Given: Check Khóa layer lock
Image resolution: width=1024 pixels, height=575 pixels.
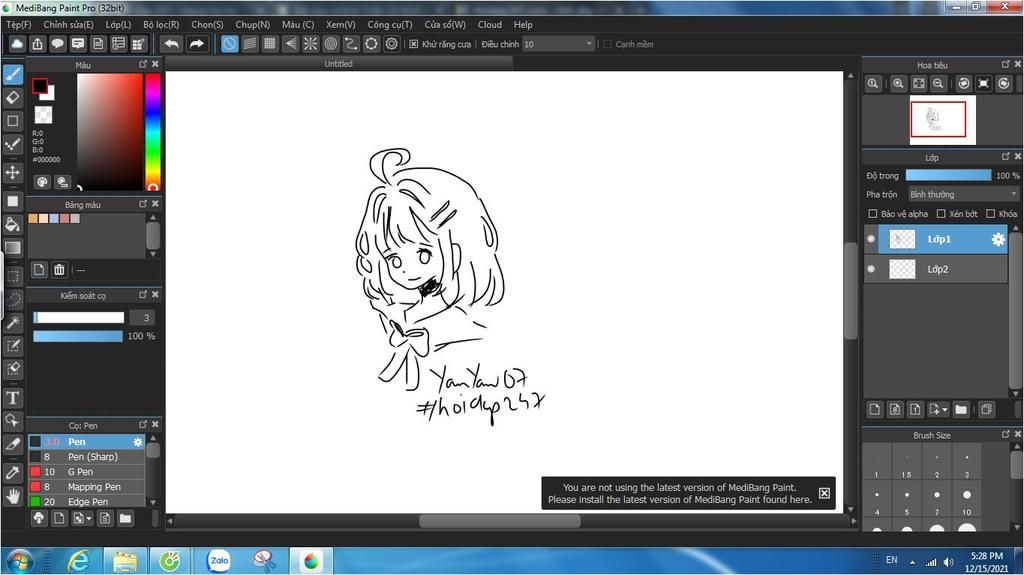Looking at the screenshot, I should pos(991,214).
